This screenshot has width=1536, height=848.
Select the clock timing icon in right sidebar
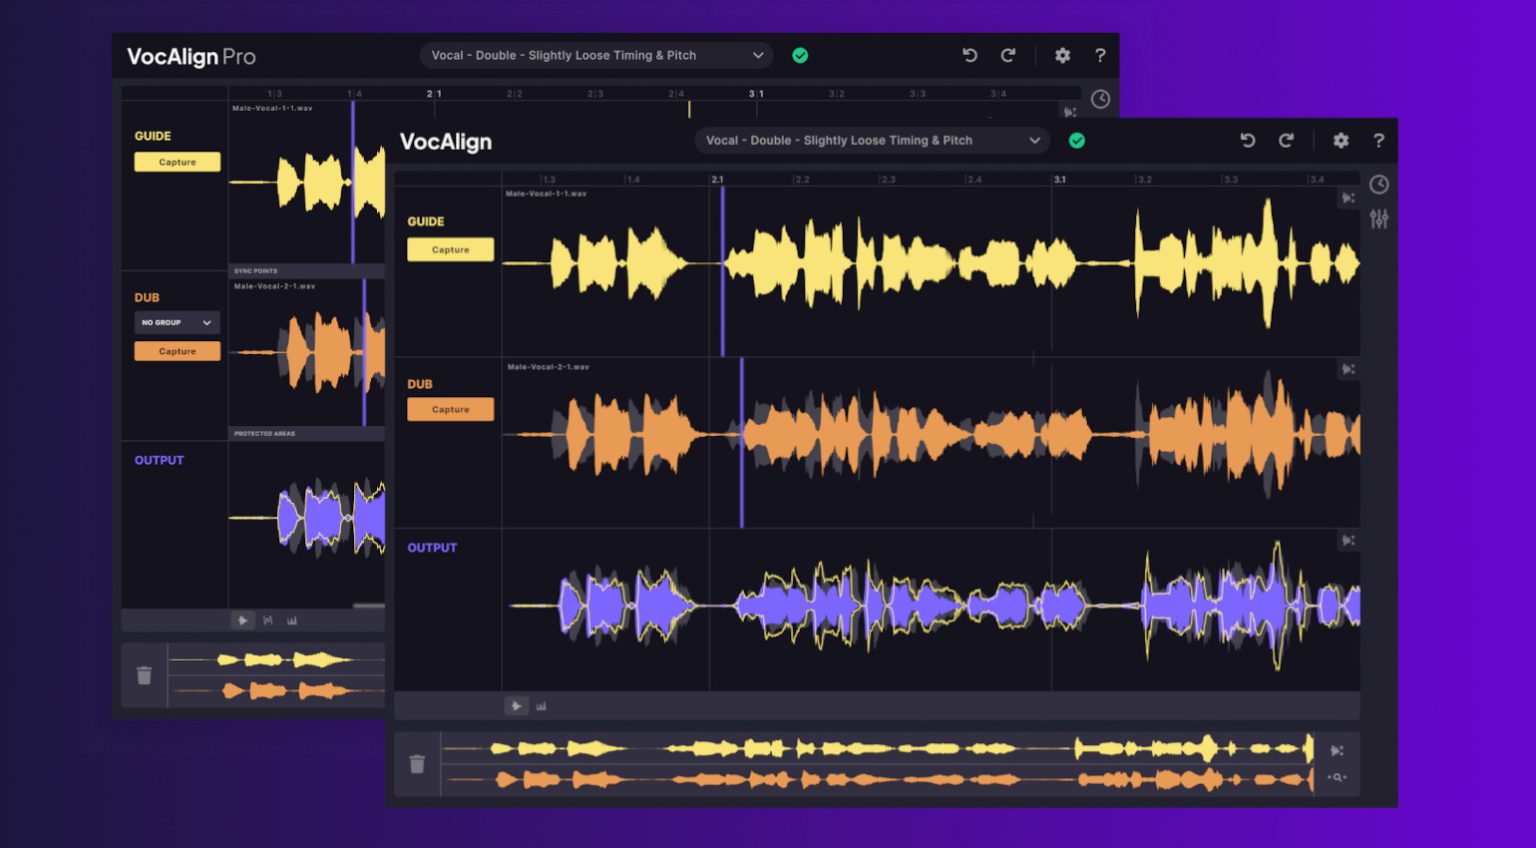[x=1380, y=184]
